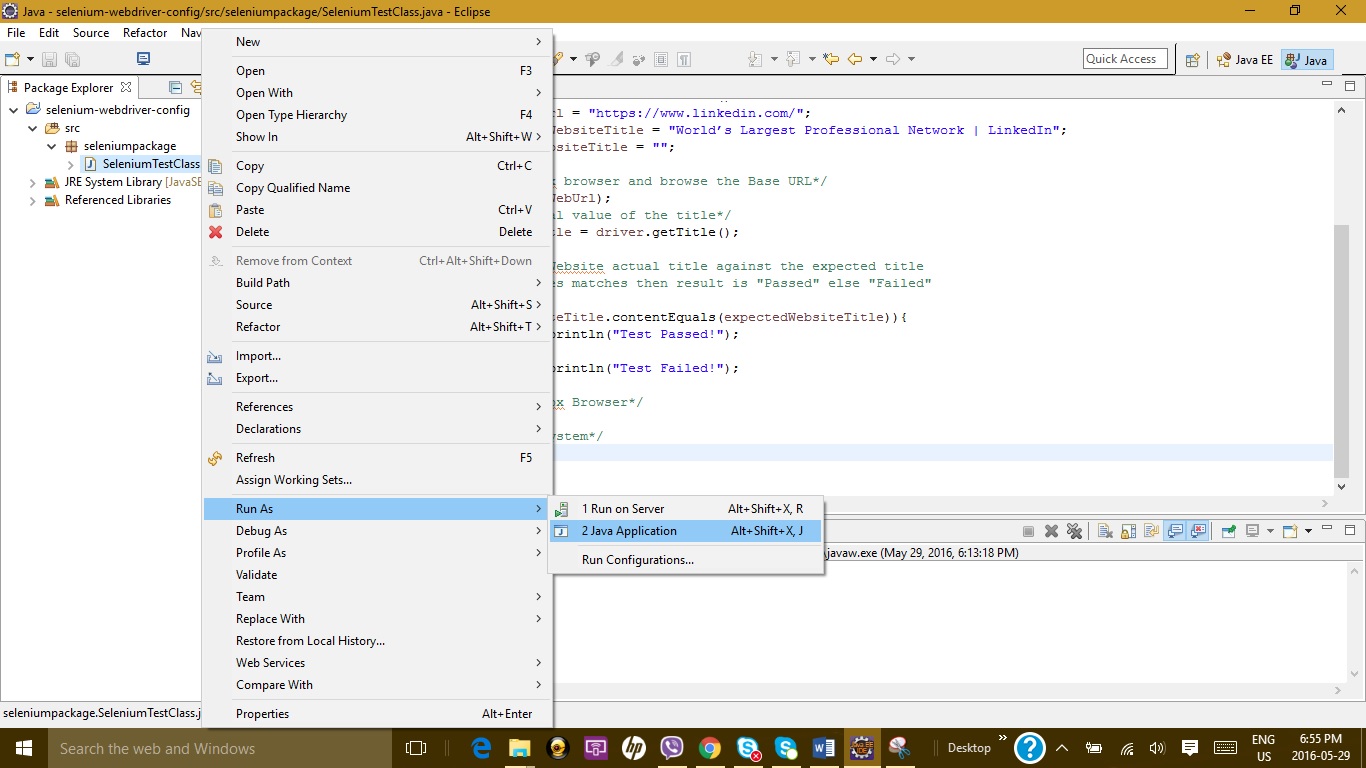Switch to Java perspective
This screenshot has height=768, width=1366.
click(x=1307, y=60)
